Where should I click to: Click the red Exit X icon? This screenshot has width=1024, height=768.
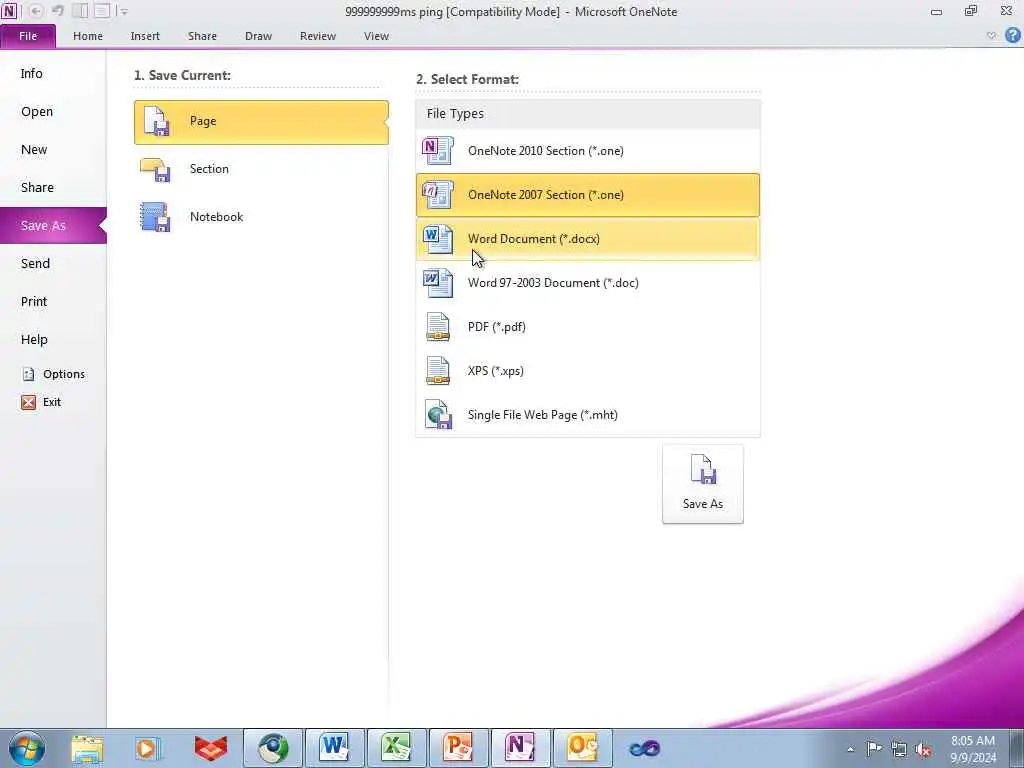pyautogui.click(x=28, y=402)
